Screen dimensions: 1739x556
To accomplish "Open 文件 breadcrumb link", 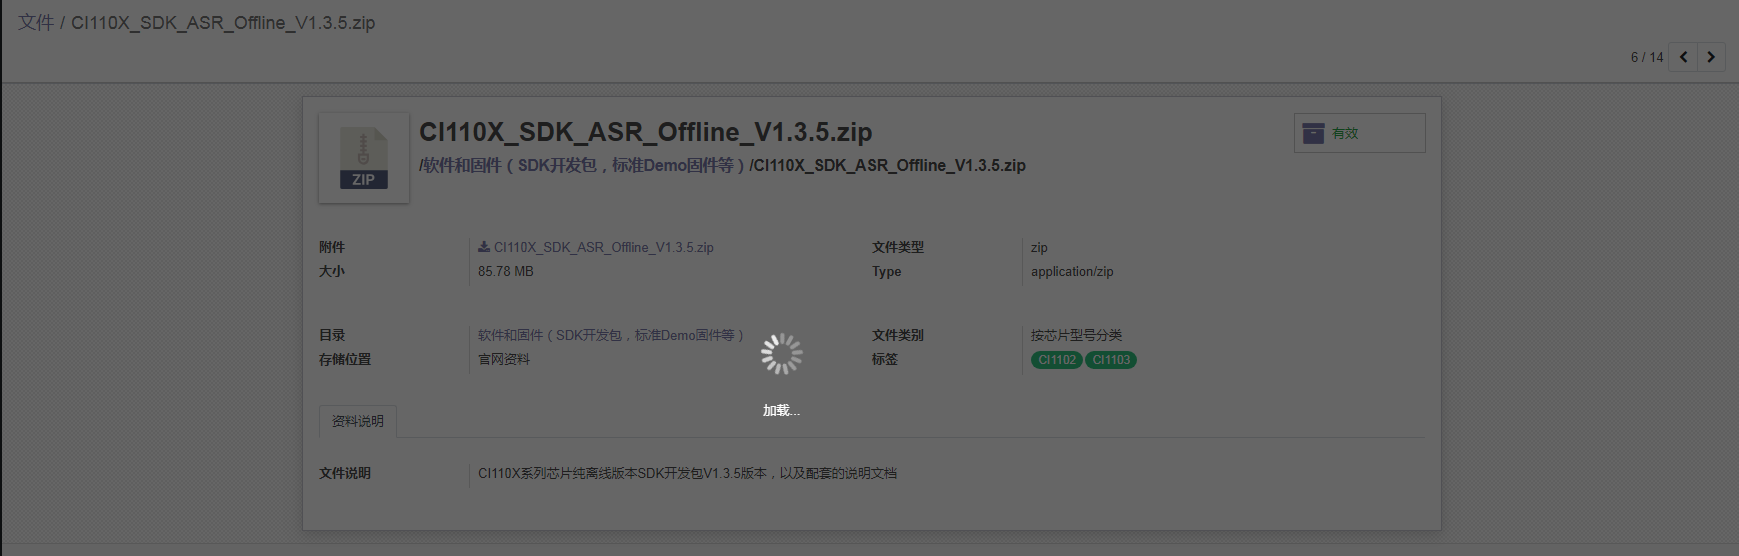I will pos(36,22).
